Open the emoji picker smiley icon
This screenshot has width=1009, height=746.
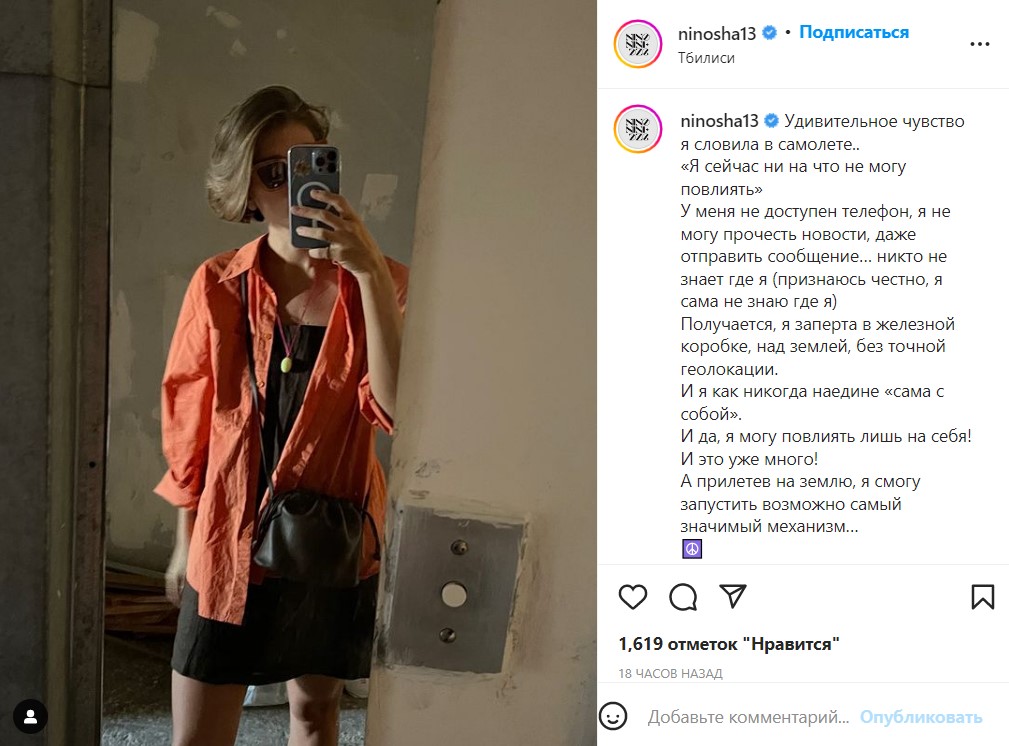(x=613, y=716)
